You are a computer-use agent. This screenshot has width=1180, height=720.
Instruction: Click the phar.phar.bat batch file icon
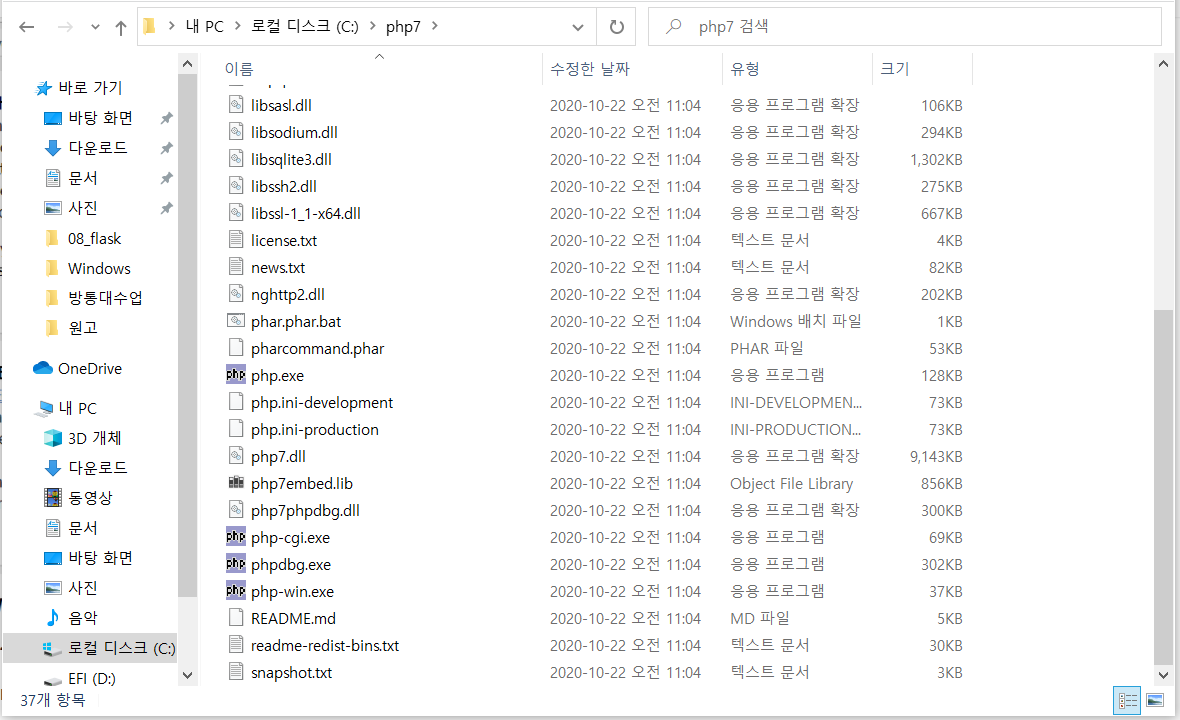click(x=236, y=321)
